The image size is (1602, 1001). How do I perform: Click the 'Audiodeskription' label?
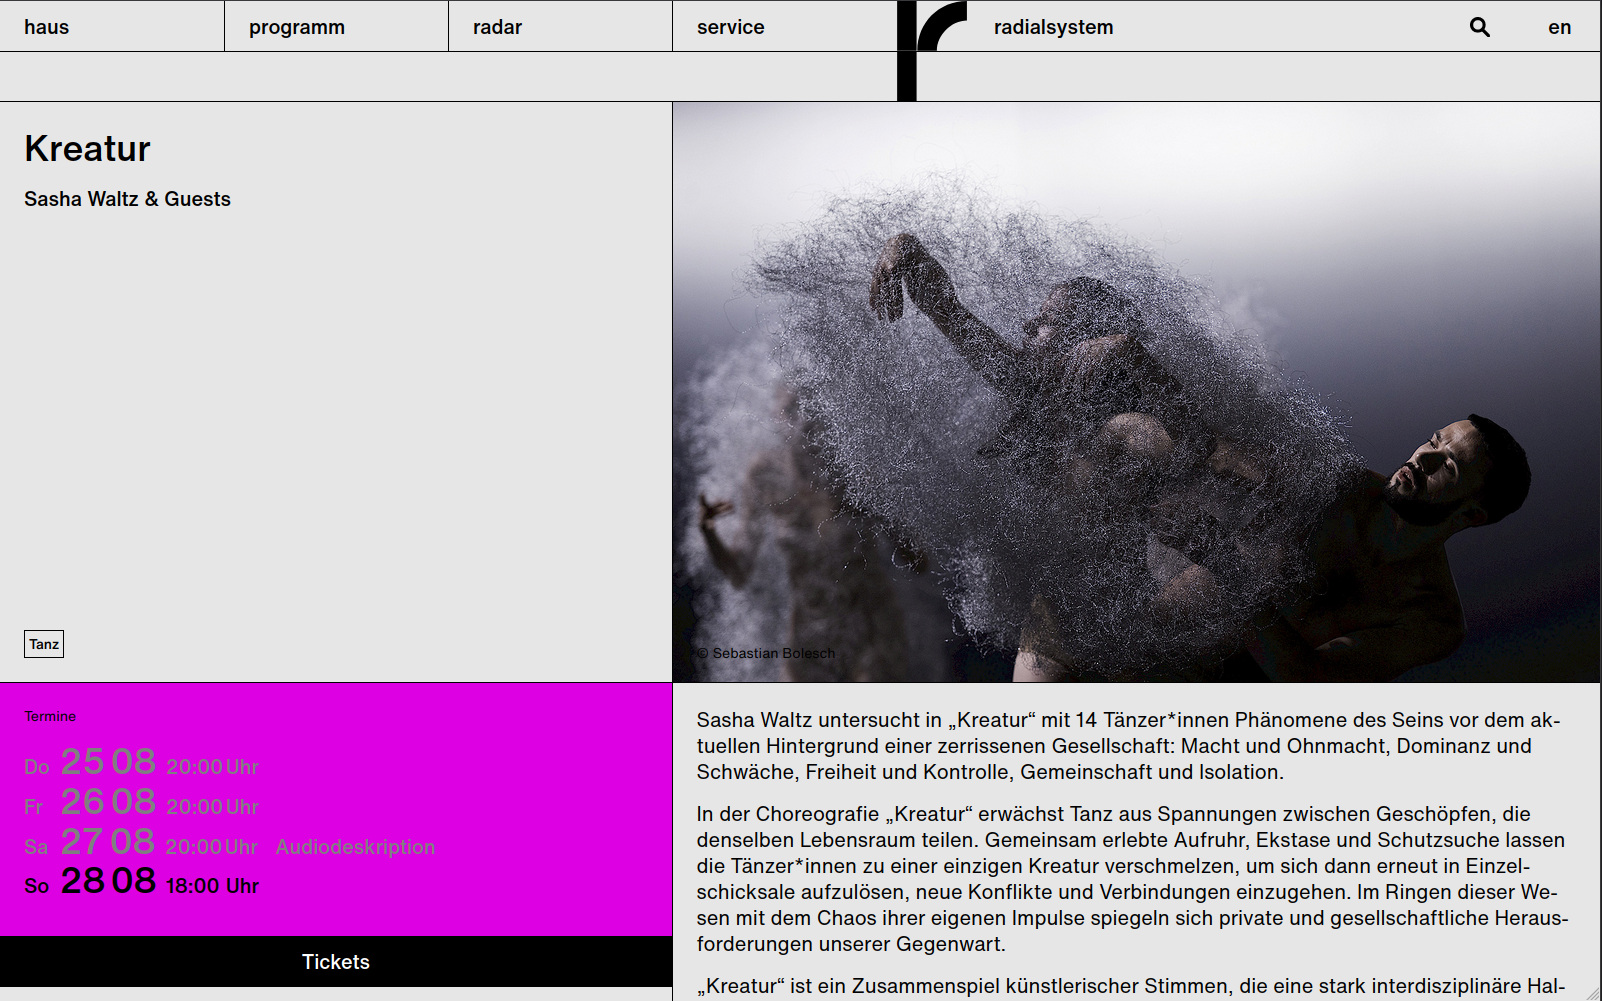355,847
